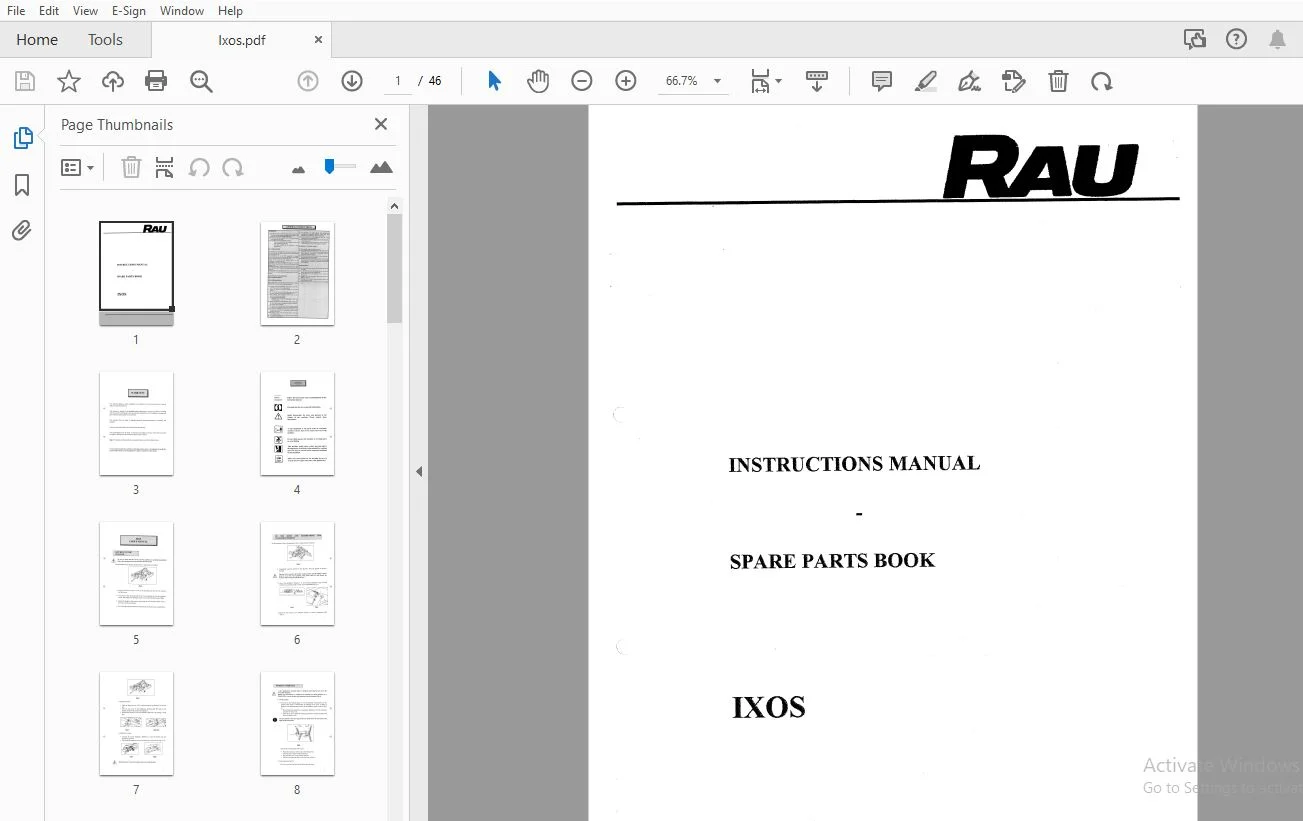Screen dimensions: 1303x821
Task: Select the Highlight text pen tool
Action: pos(926,82)
